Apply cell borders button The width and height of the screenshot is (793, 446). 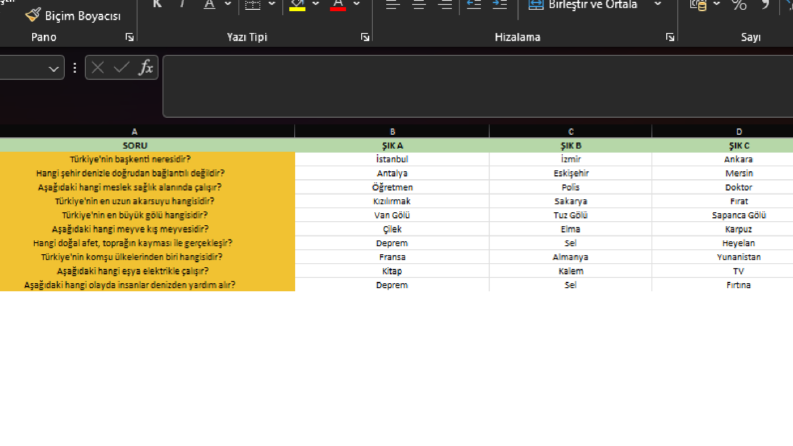[252, 5]
